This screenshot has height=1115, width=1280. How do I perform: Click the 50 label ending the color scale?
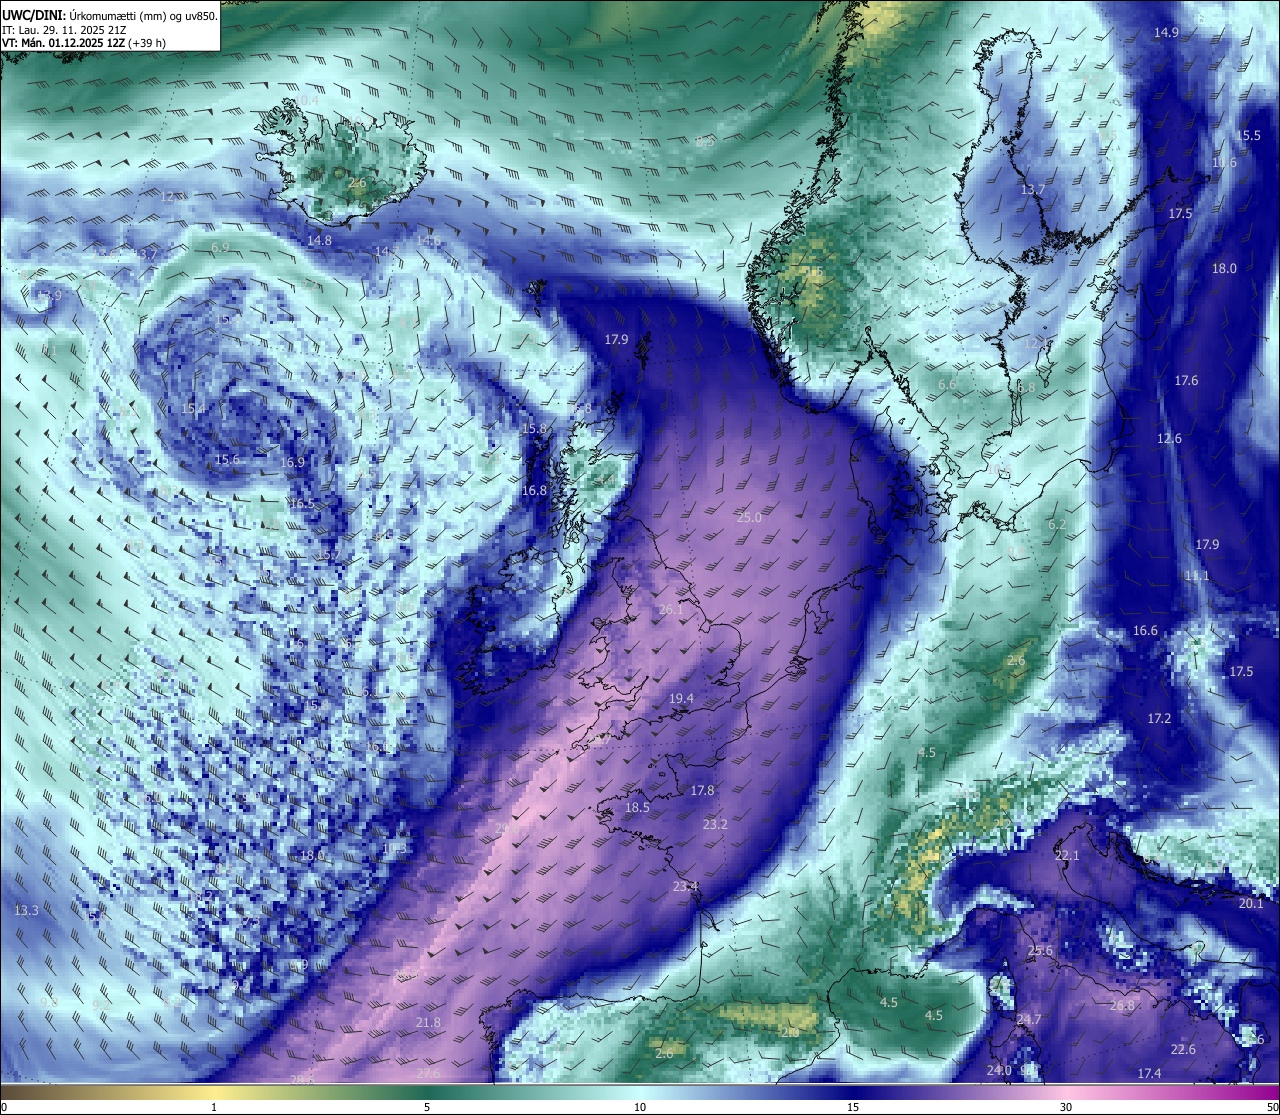(x=1271, y=1107)
